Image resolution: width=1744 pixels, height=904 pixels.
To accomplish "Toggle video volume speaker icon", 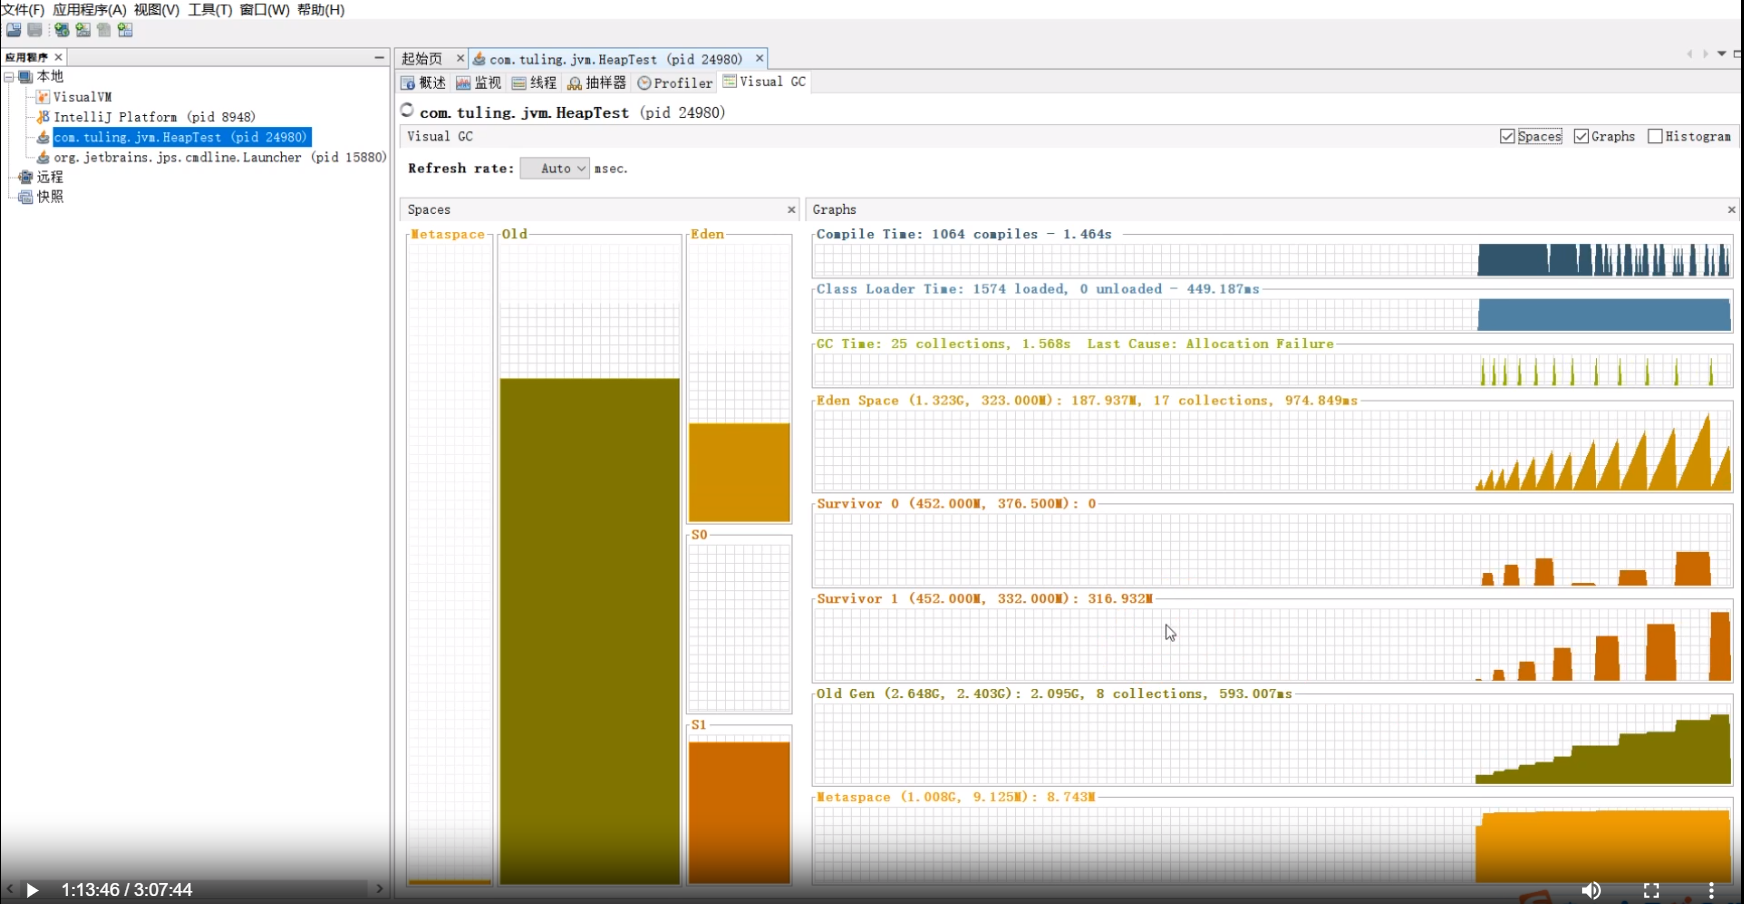I will [x=1591, y=890].
